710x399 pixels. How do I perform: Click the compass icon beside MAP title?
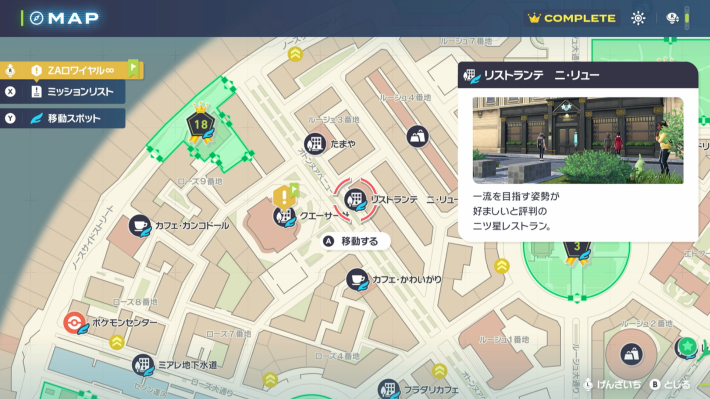37,18
